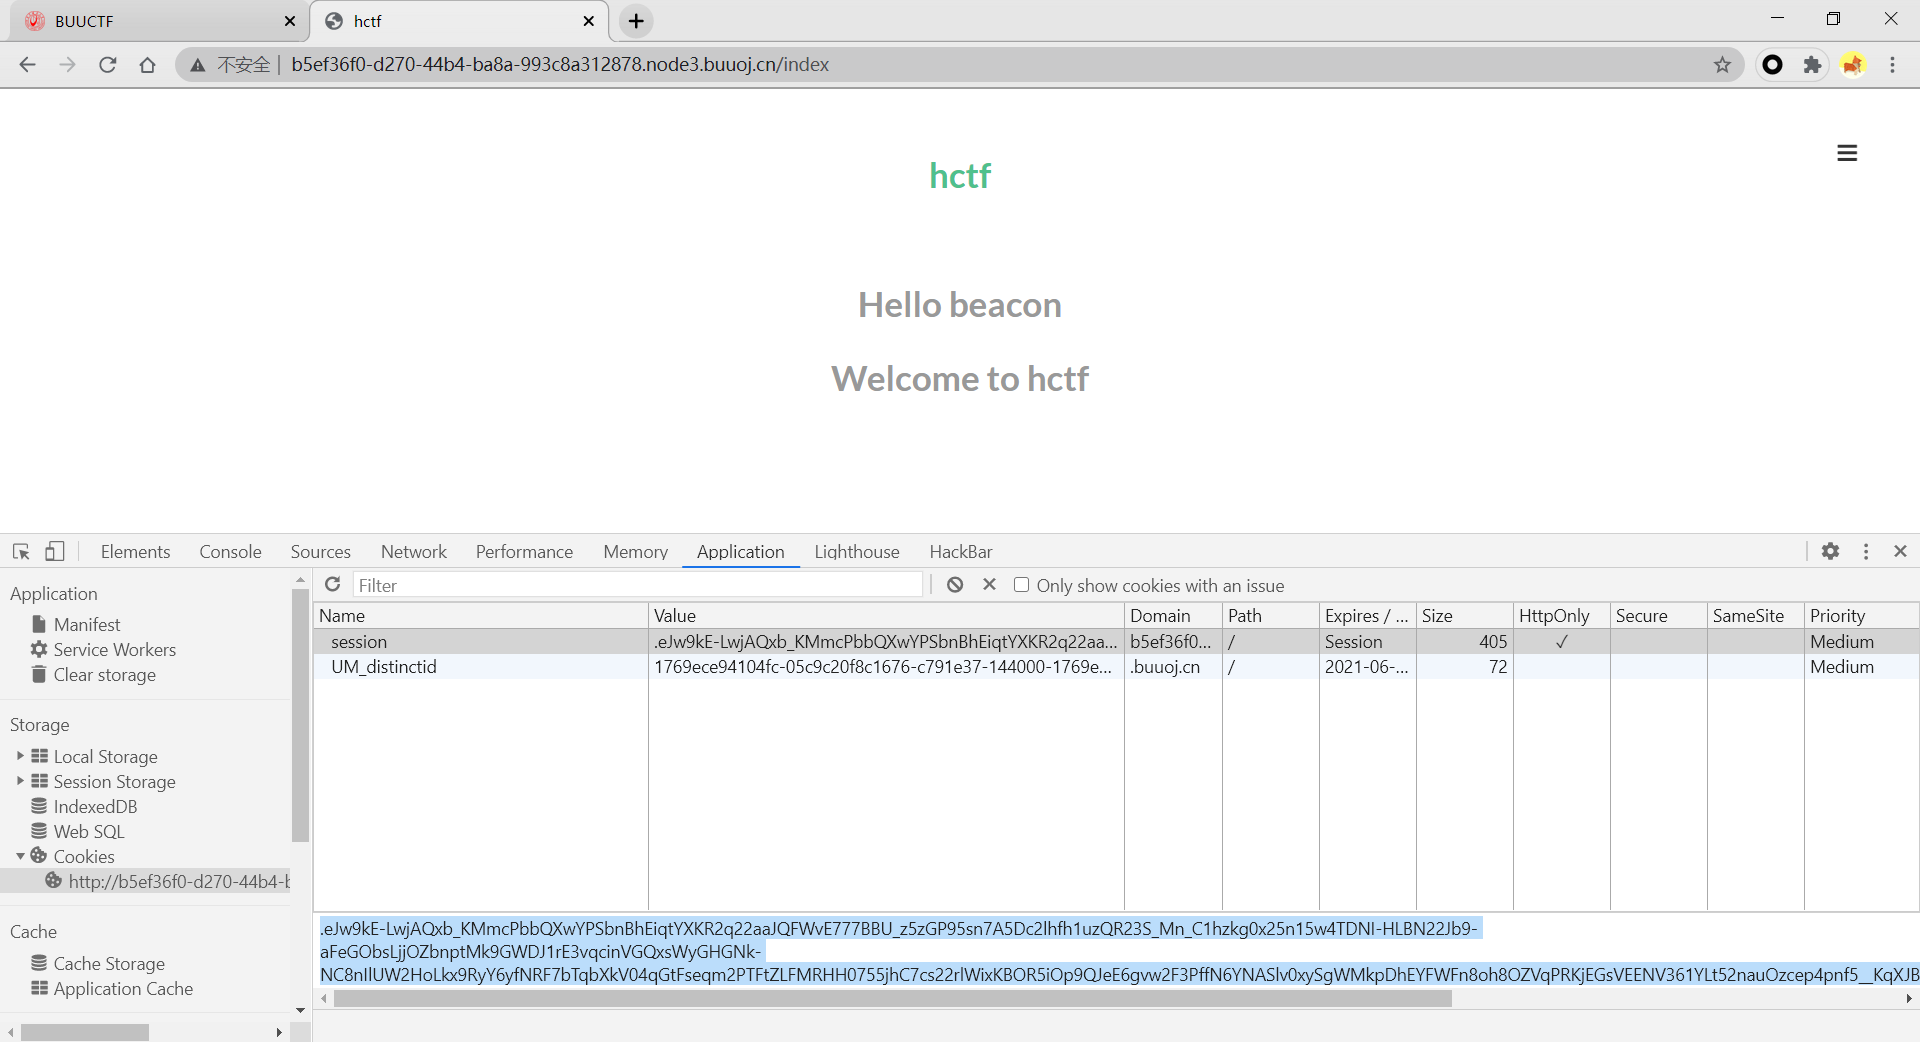
Task: Sort cookies by the Value column
Action: [886, 615]
